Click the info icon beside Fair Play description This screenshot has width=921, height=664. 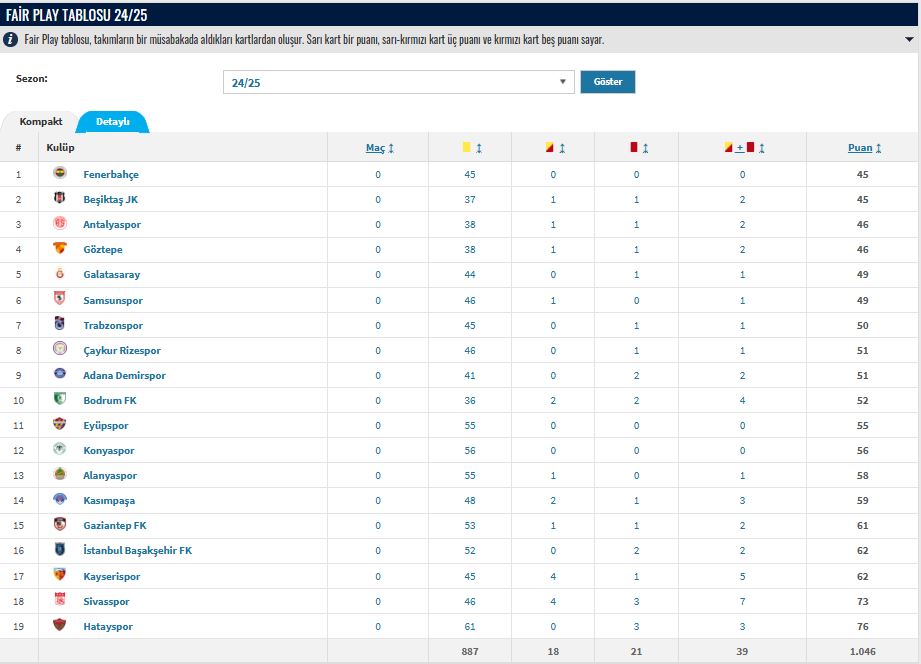11,40
